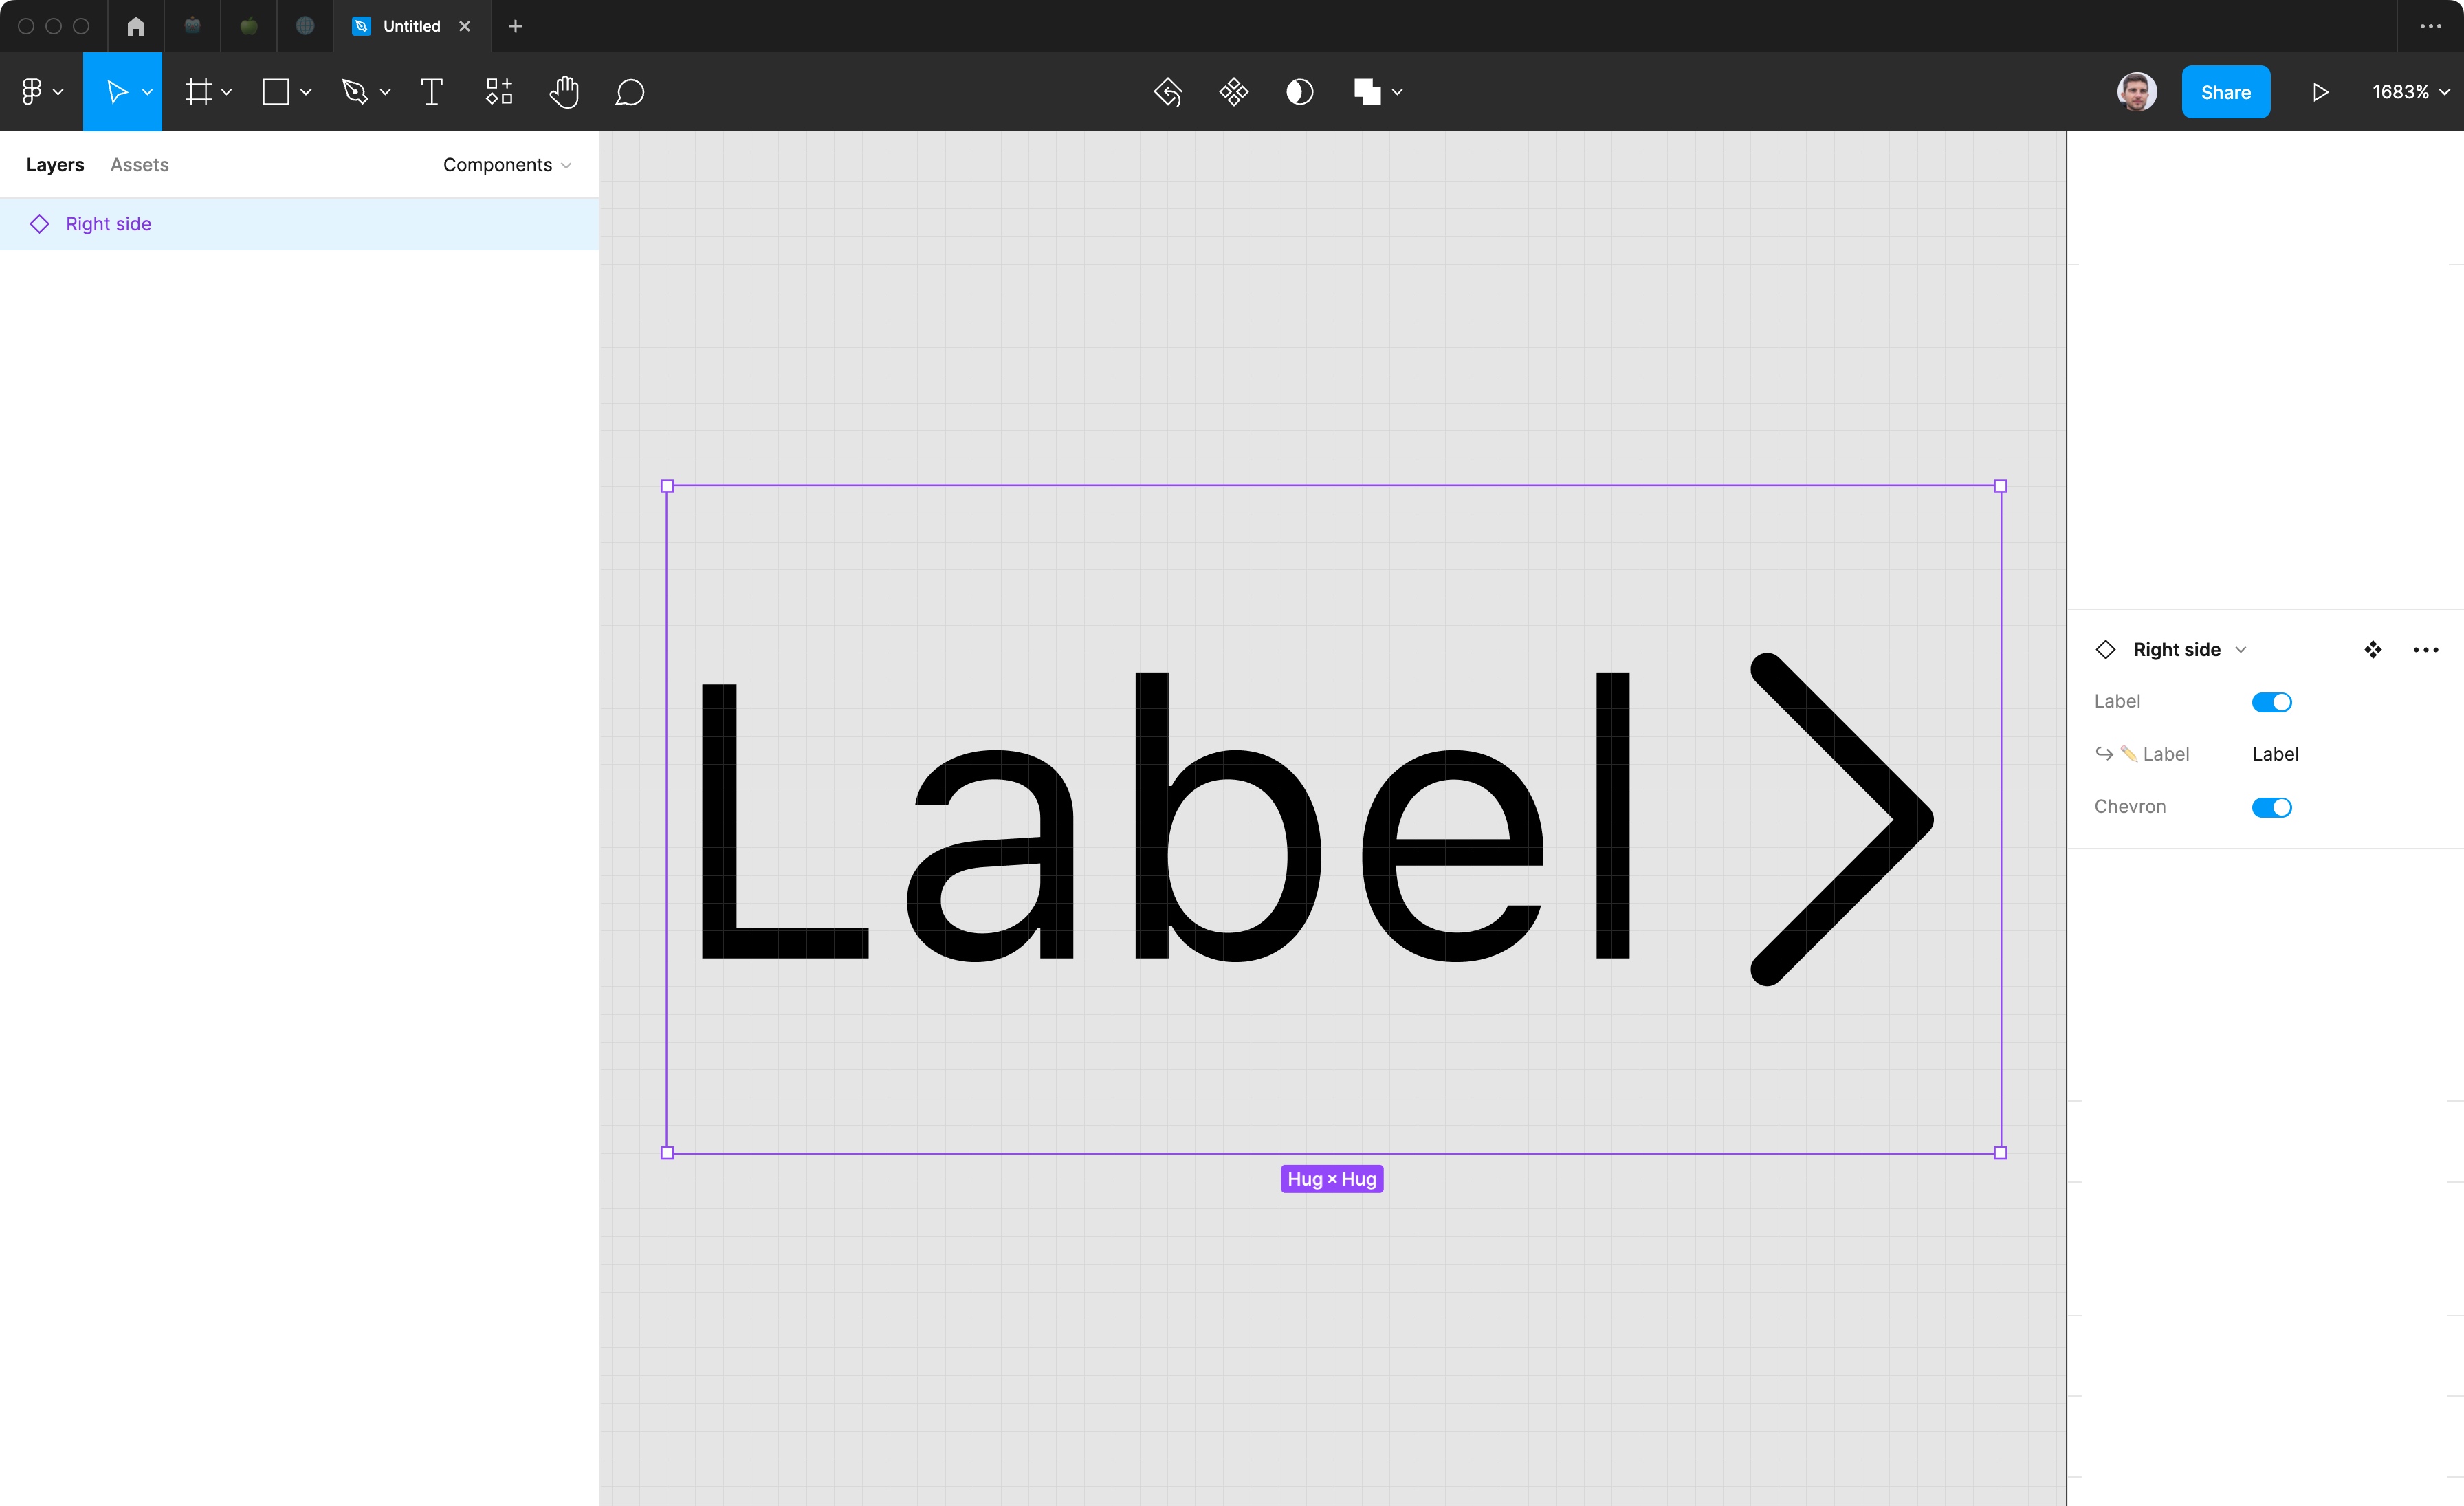Image resolution: width=2464 pixels, height=1506 pixels.
Task: Select the Text tool
Action: tap(431, 92)
